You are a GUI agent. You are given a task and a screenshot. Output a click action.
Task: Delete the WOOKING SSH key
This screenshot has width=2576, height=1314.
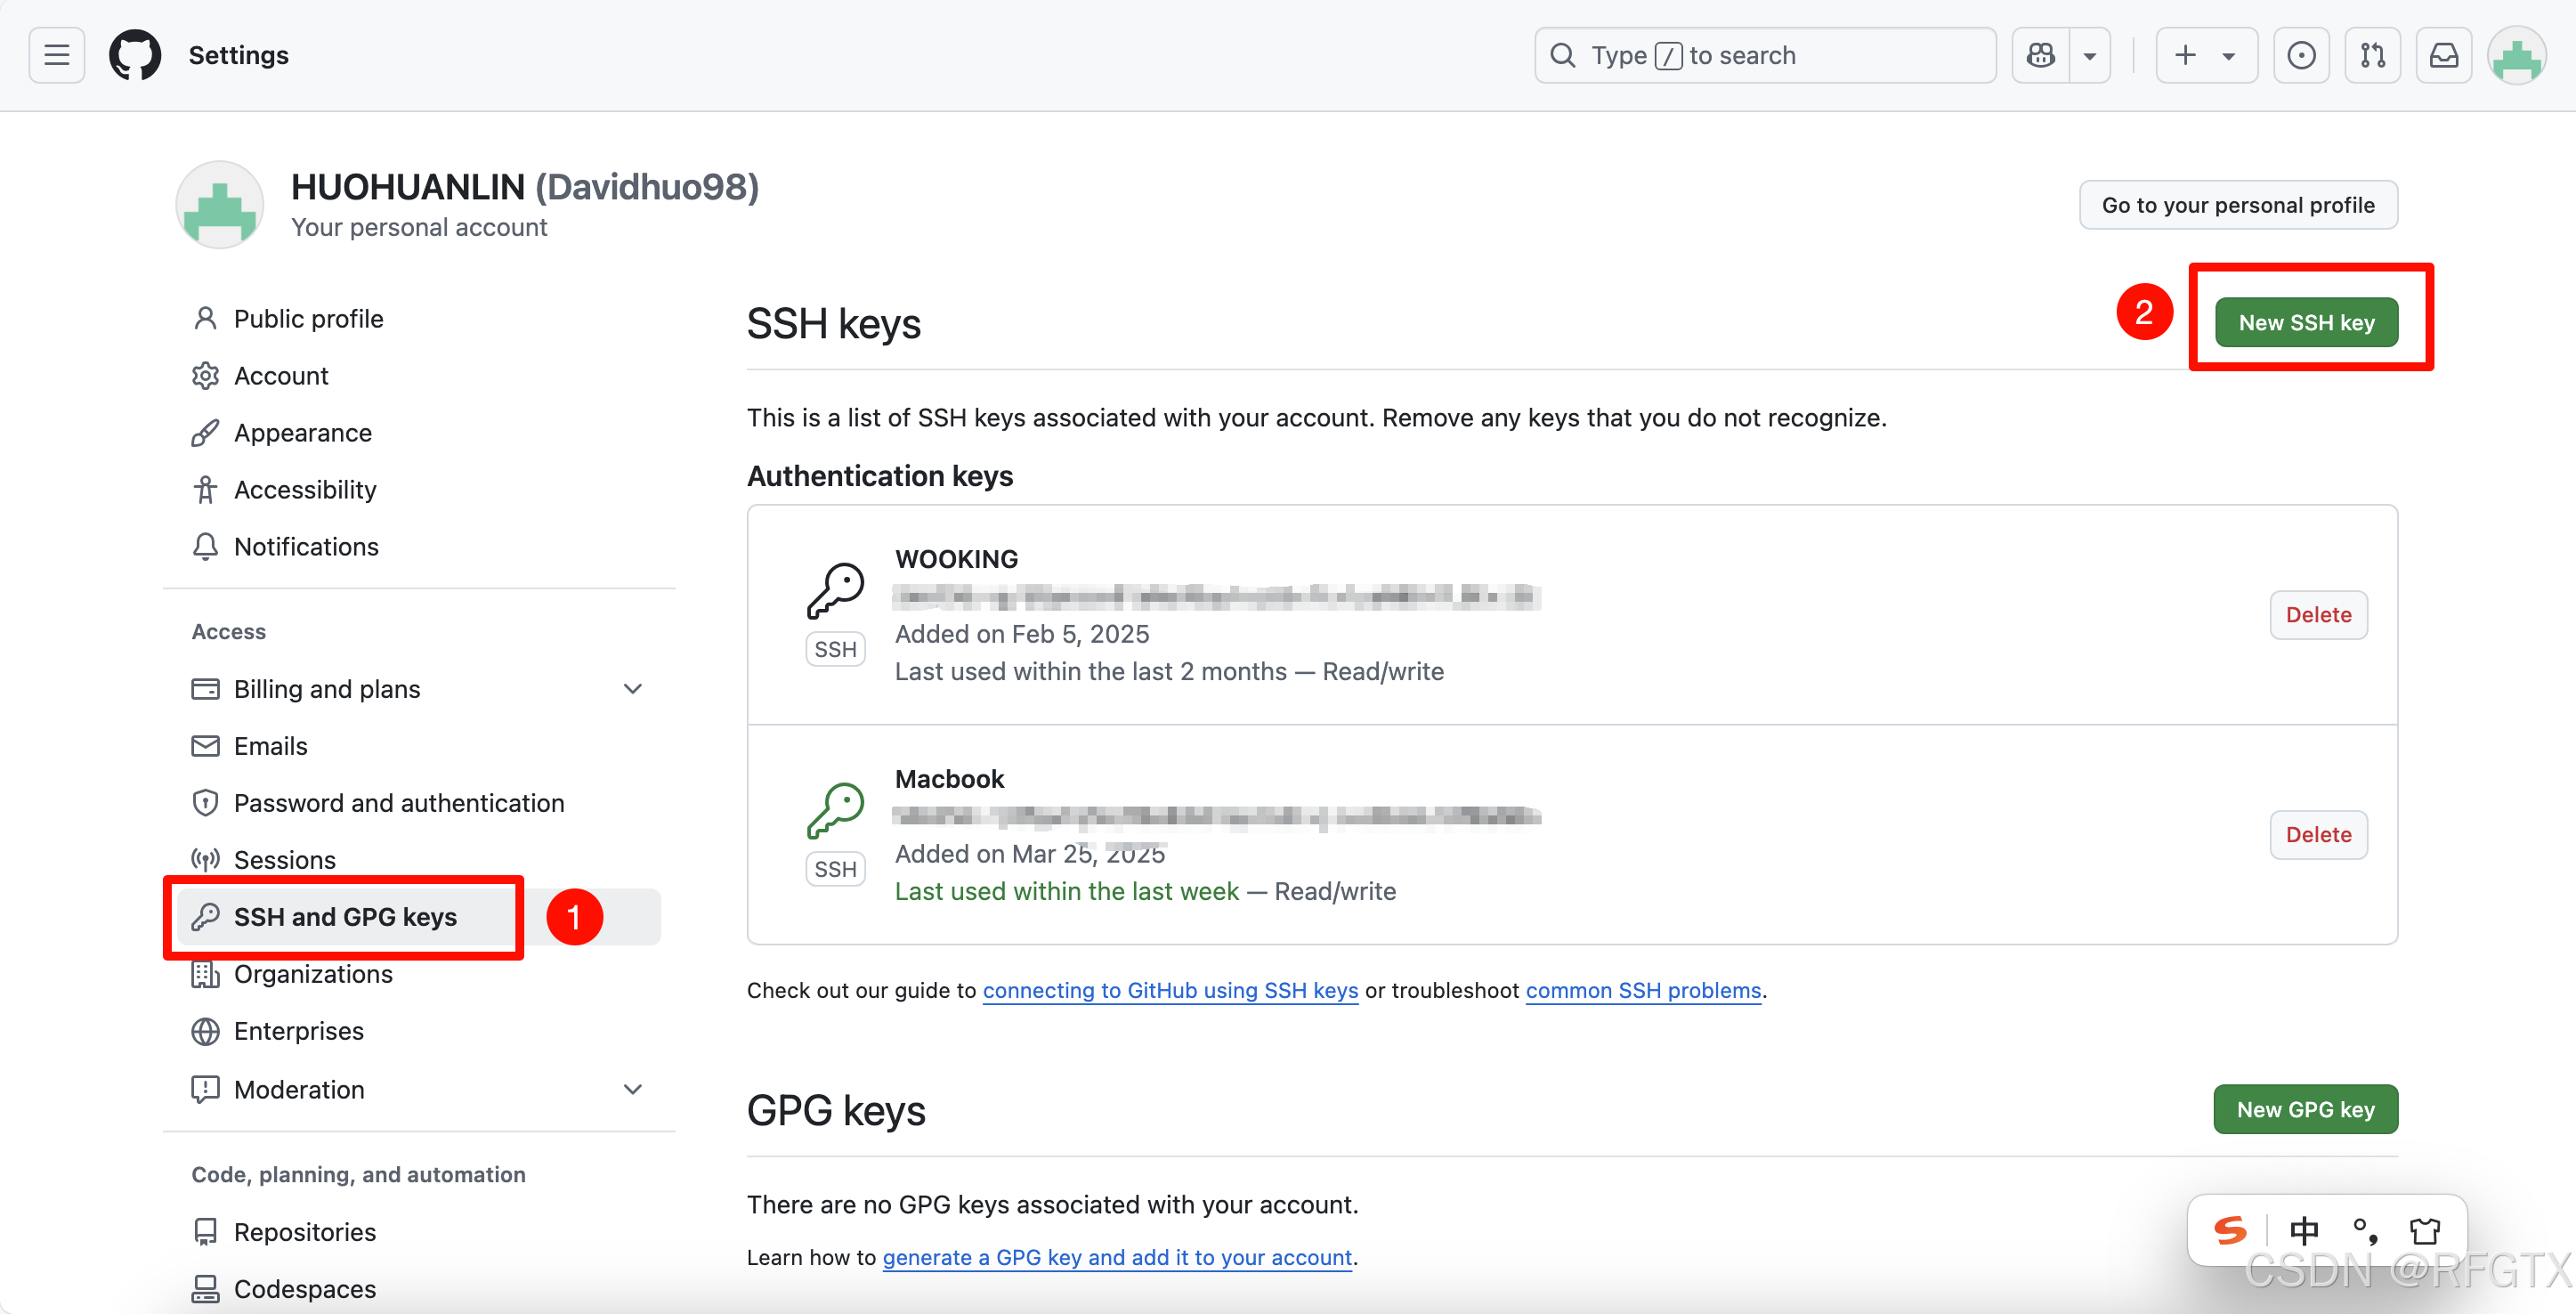point(2318,615)
